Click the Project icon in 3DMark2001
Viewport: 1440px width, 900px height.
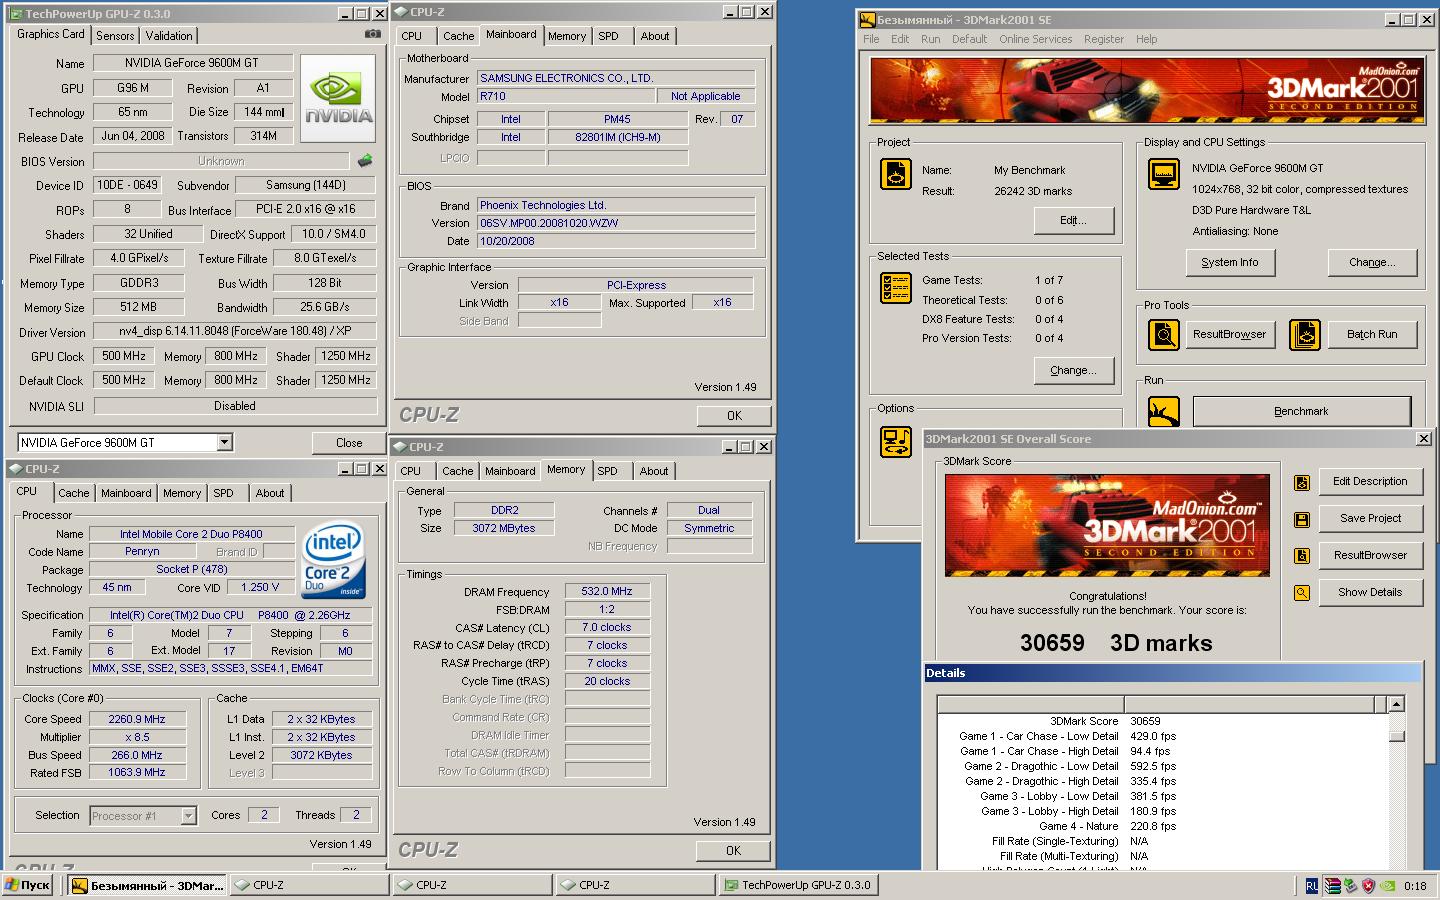pos(895,173)
